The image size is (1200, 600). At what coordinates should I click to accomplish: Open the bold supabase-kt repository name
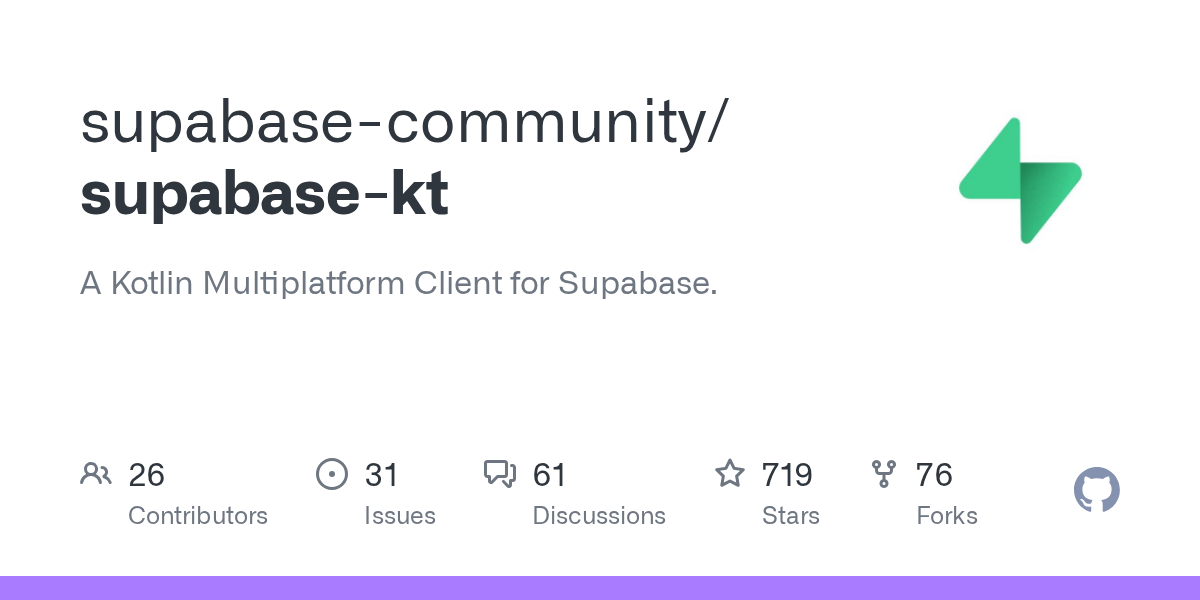click(265, 194)
